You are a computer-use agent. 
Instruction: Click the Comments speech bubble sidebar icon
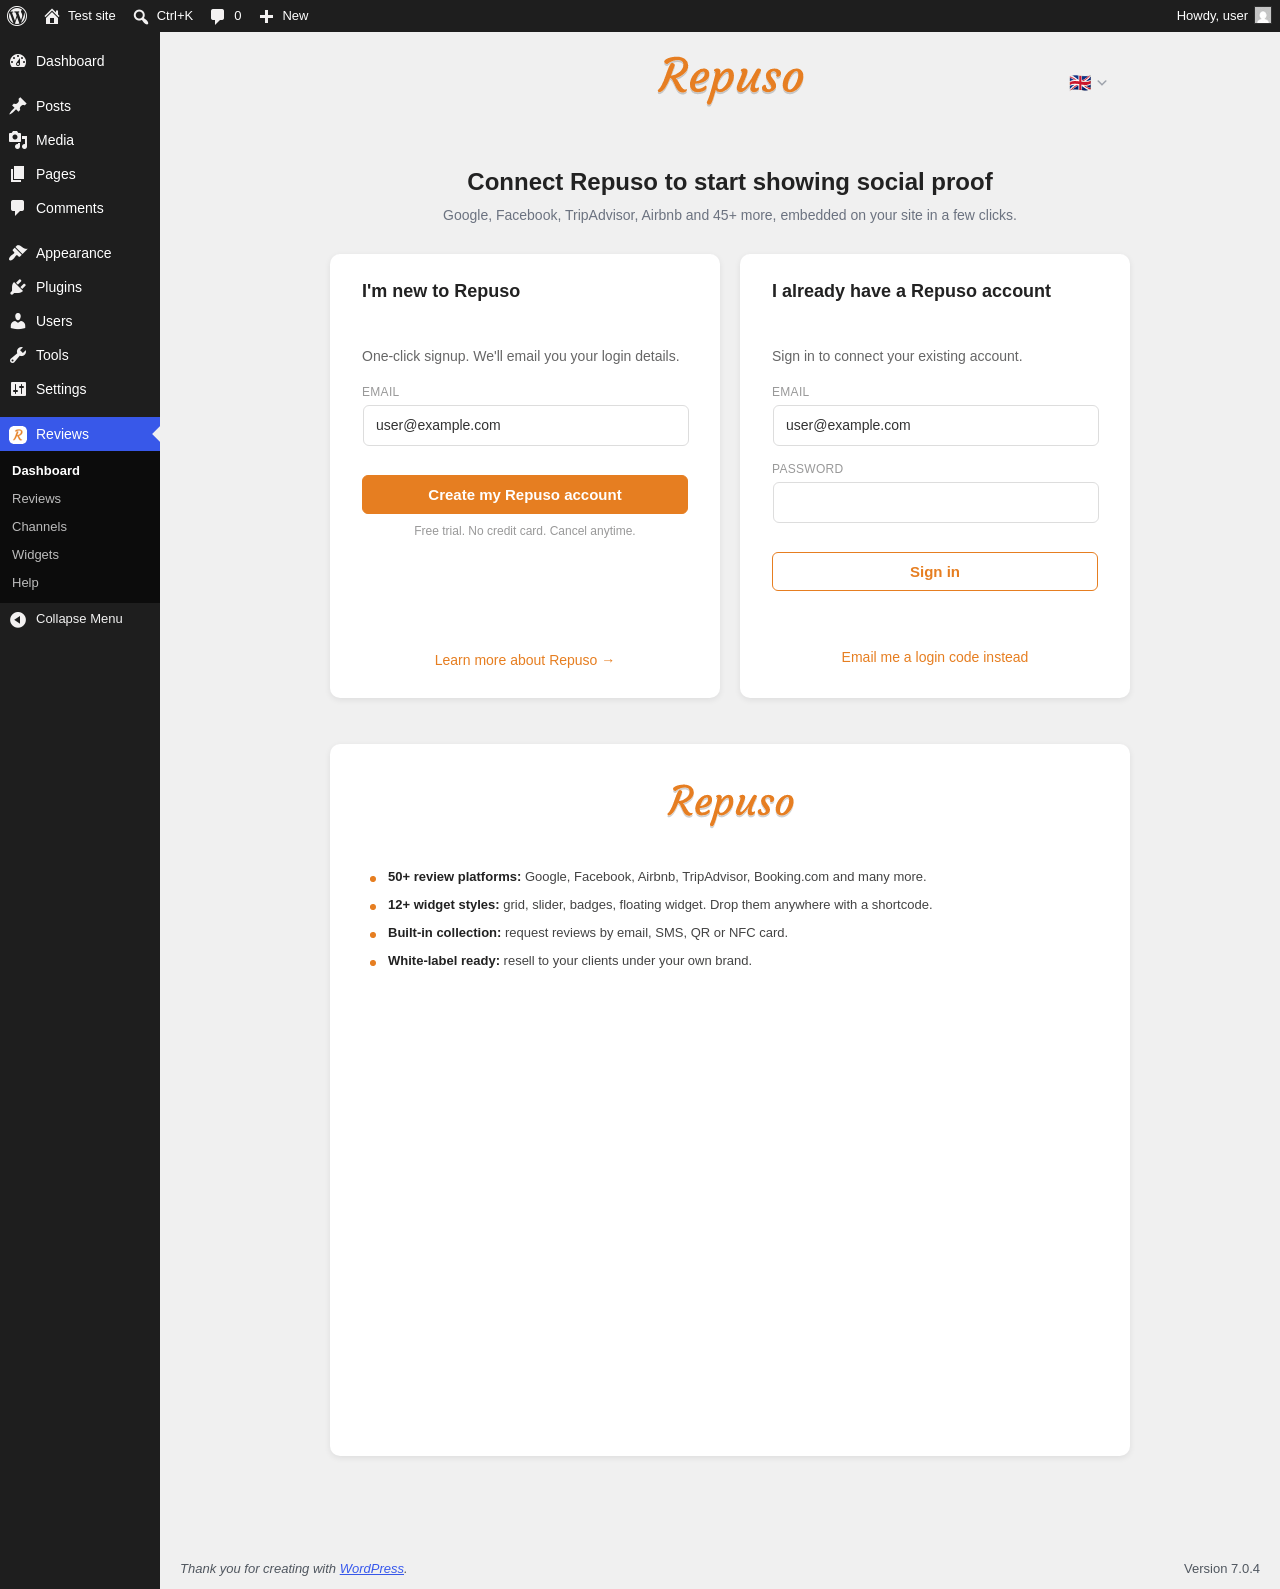(x=18, y=208)
